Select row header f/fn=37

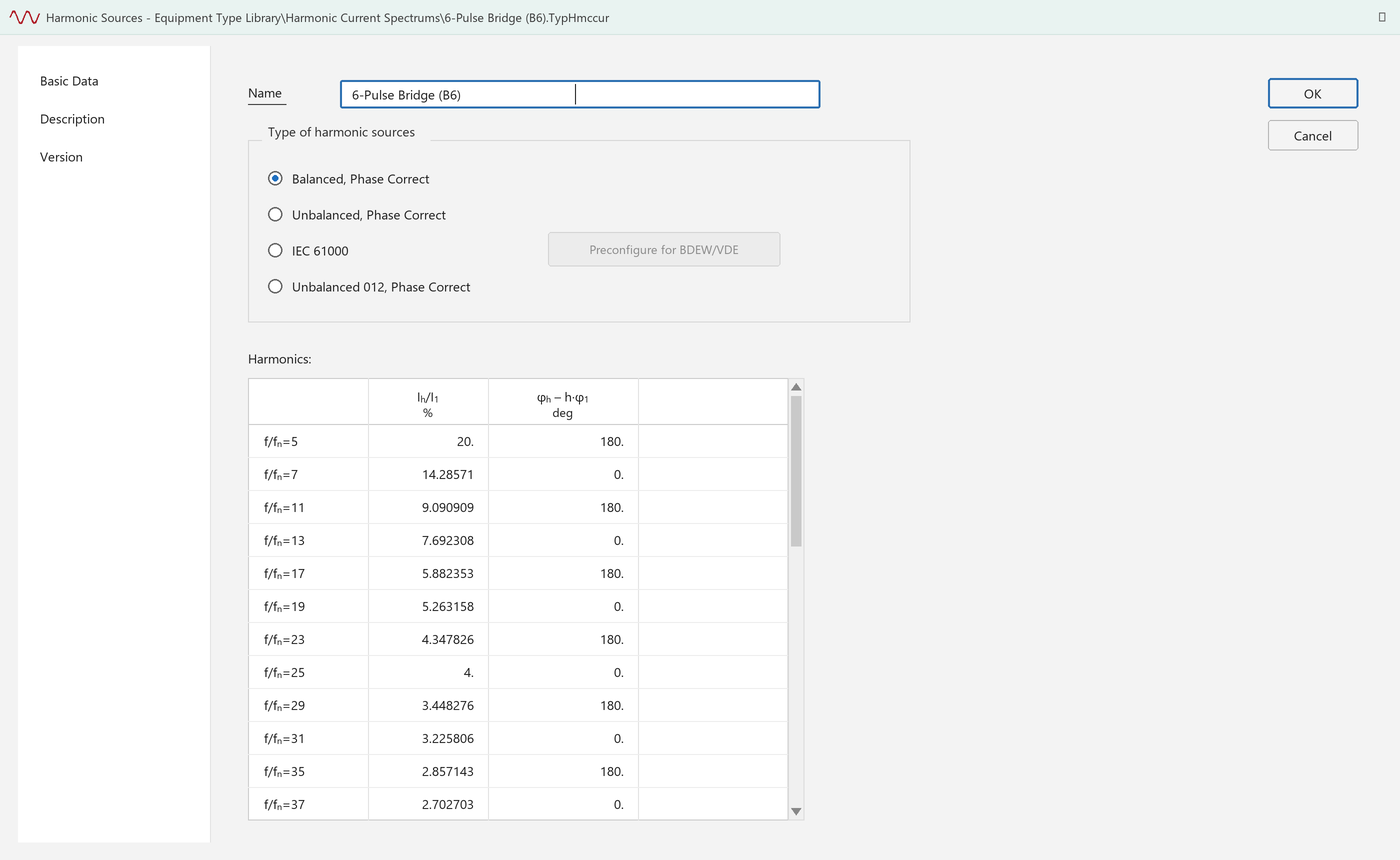(x=308, y=804)
